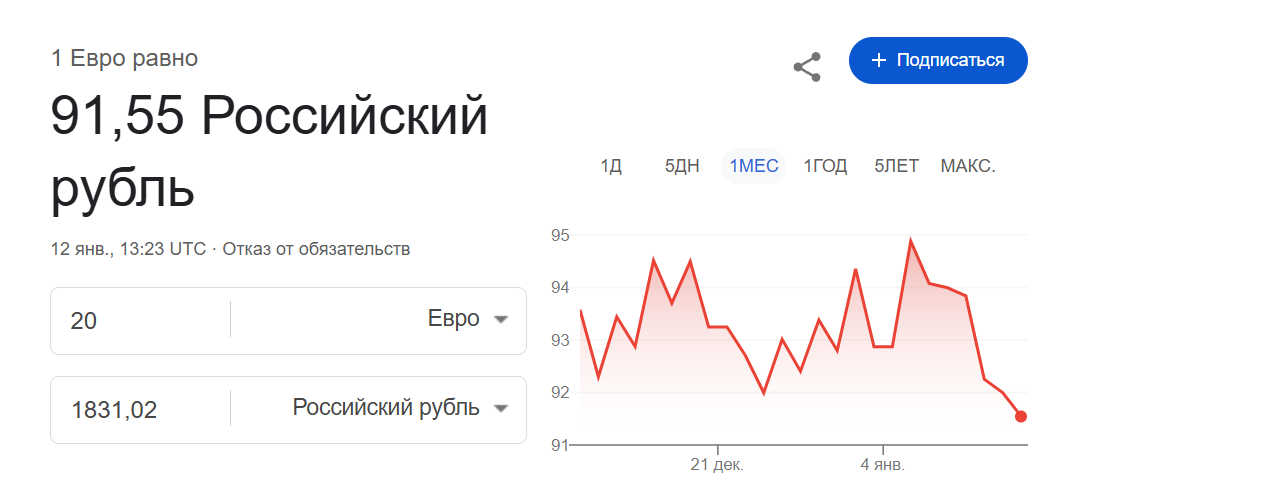Screen dimensions: 1276x494
Task: Expand the Российский рубль currency dropdown
Action: click(401, 408)
